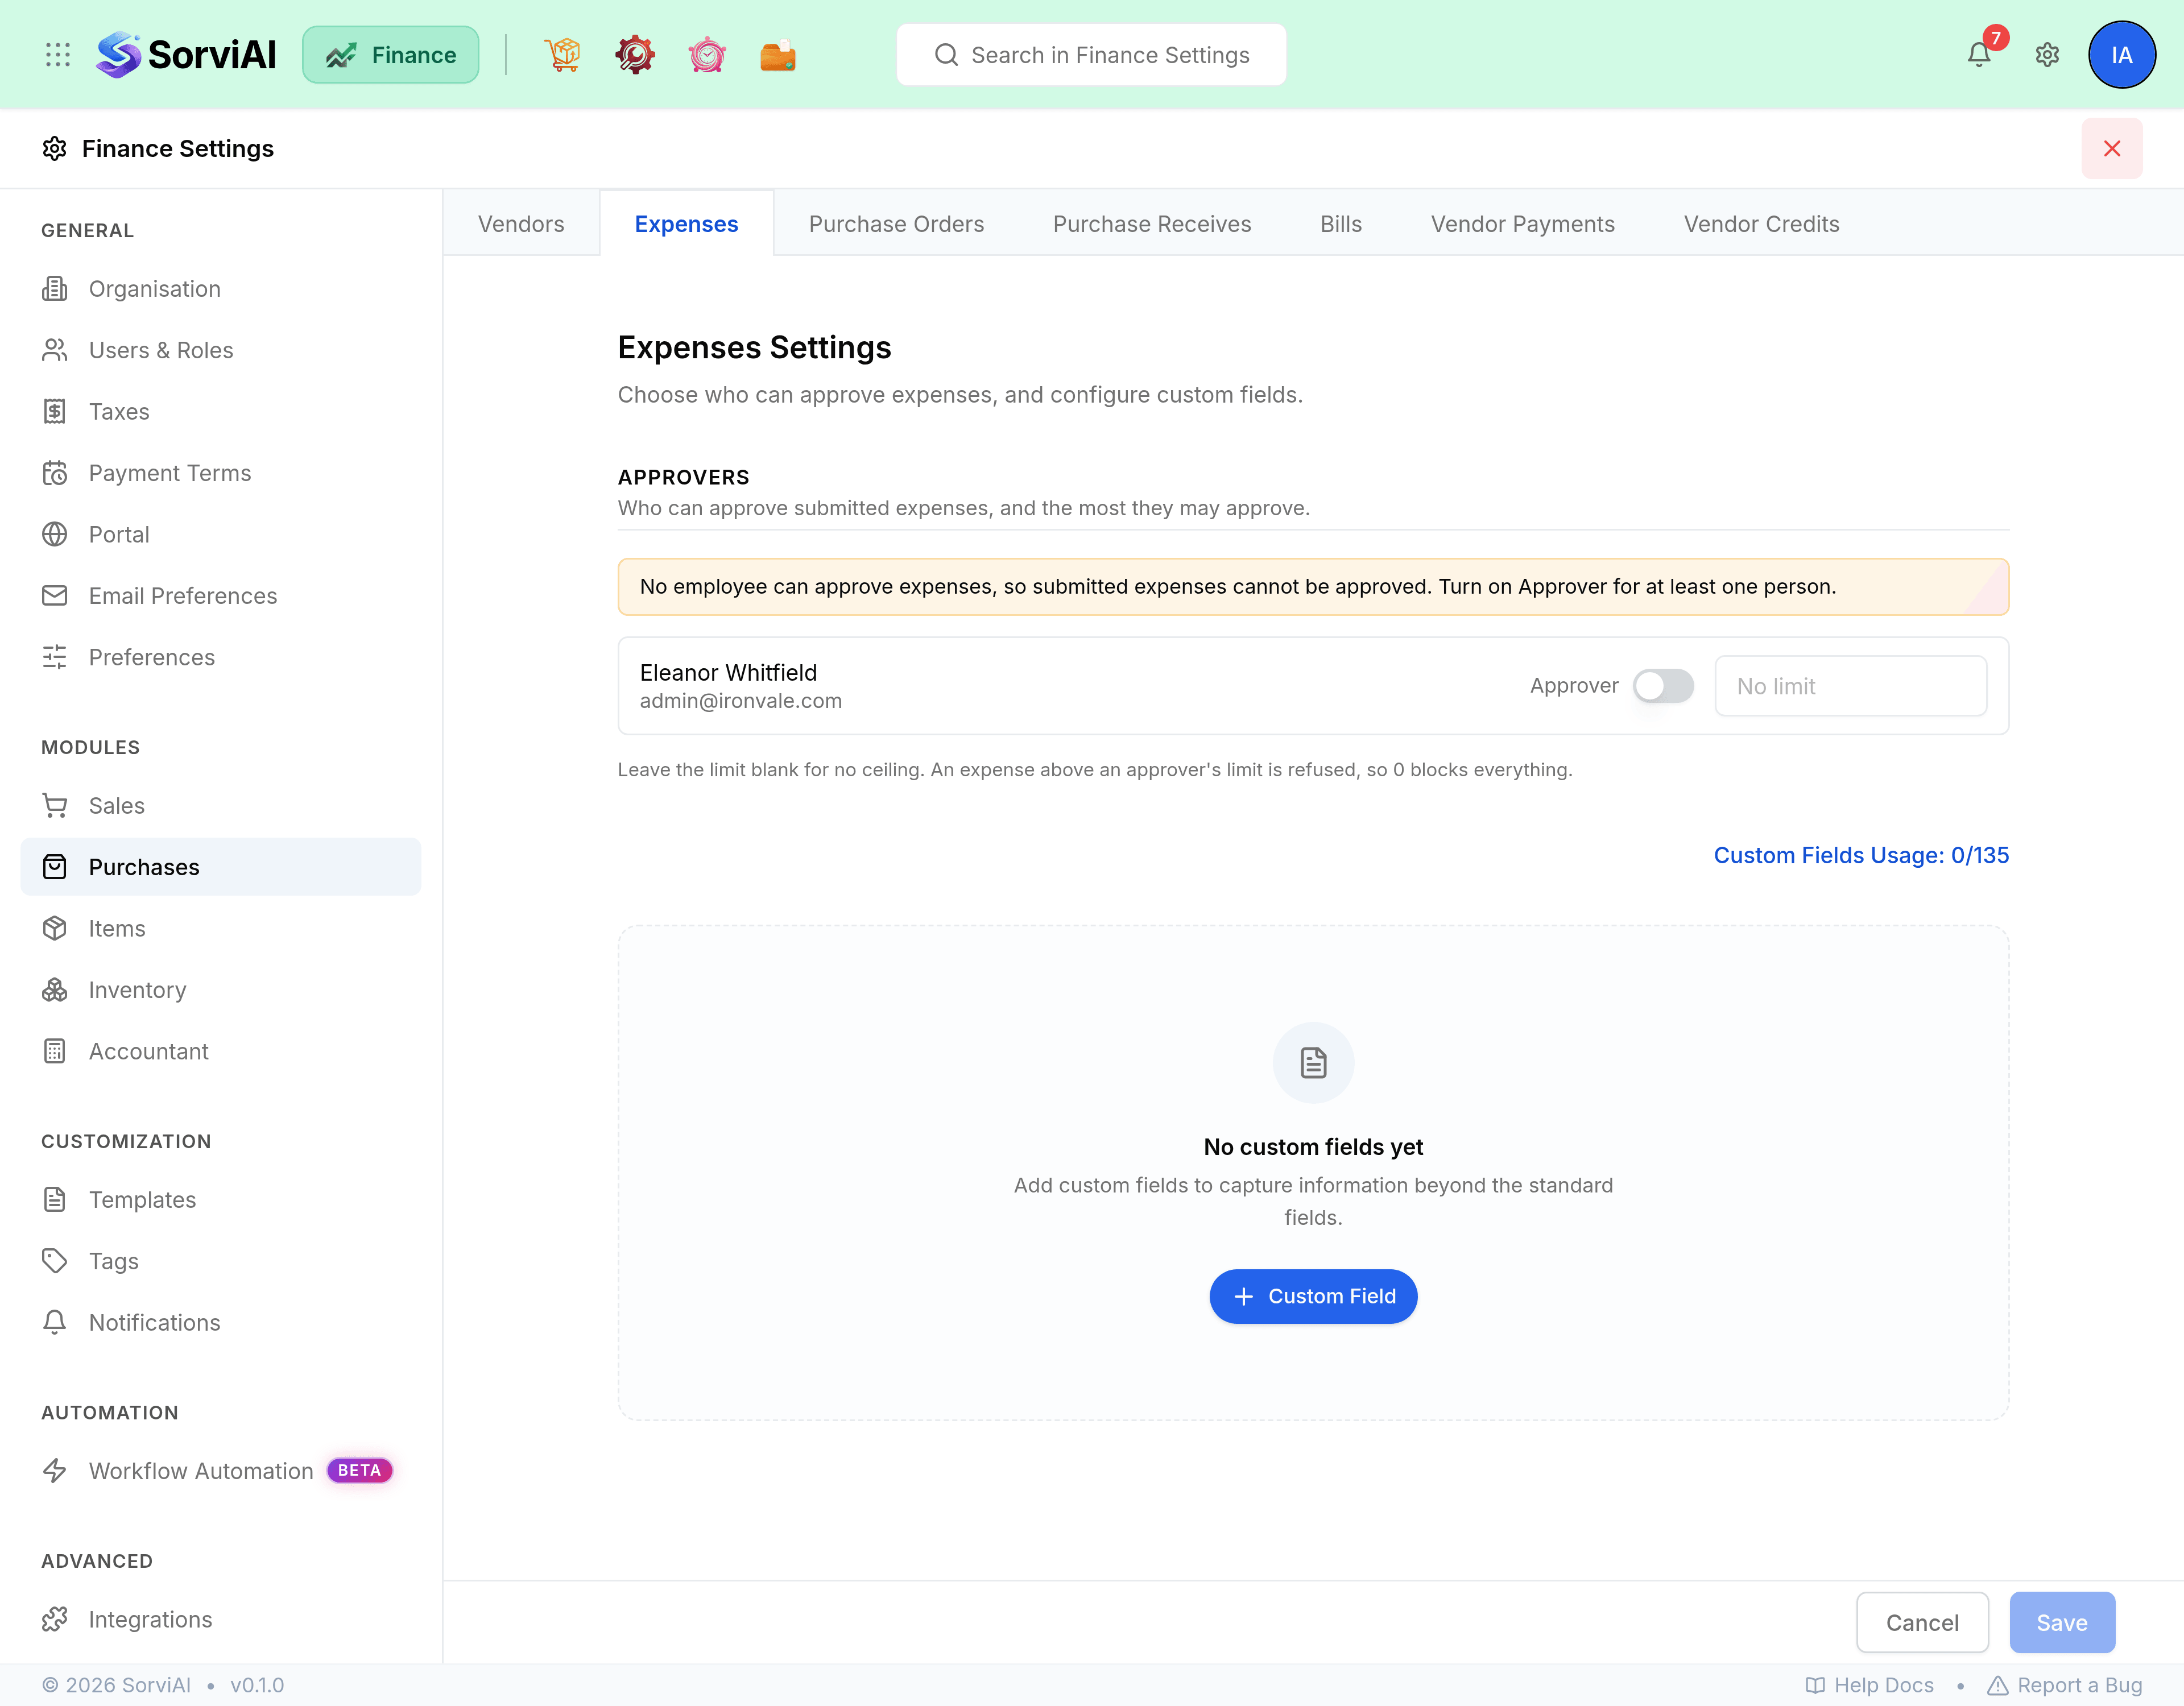Open the shopping cart box module icon
The width and height of the screenshot is (2184, 1706).
click(563, 55)
